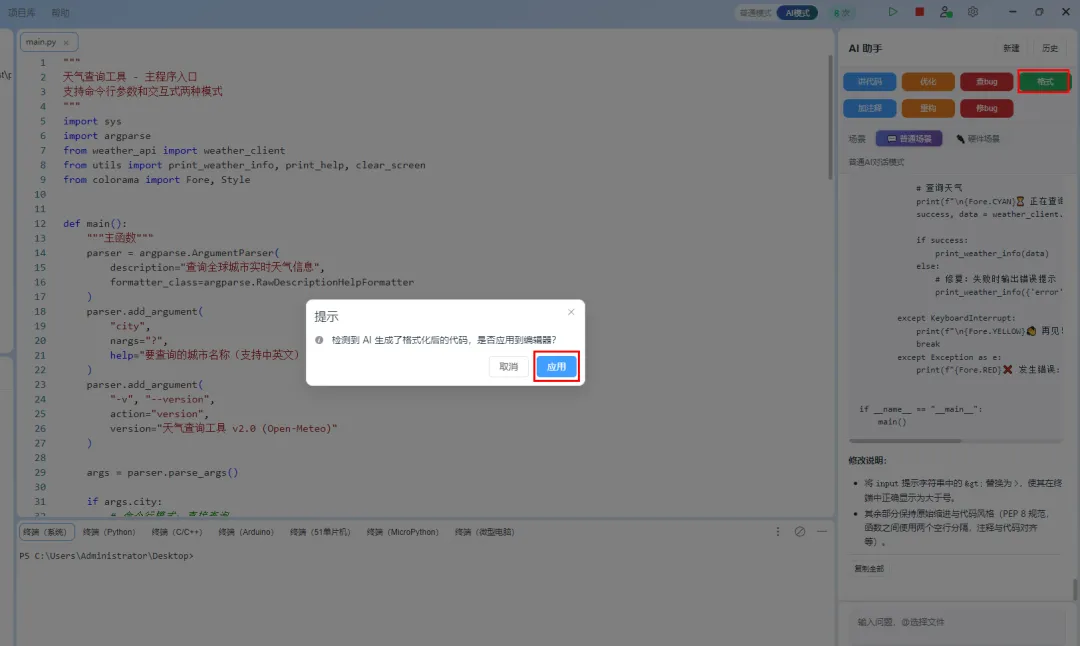Open the 帮助 menu
This screenshot has height=646, width=1080.
[x=61, y=12]
